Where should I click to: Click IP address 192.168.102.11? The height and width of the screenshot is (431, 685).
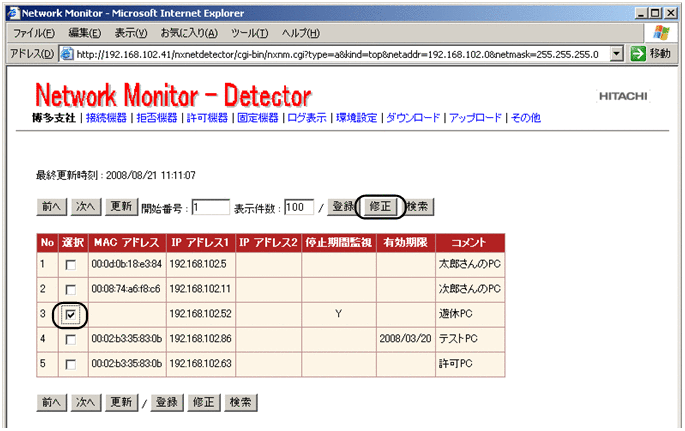point(200,289)
